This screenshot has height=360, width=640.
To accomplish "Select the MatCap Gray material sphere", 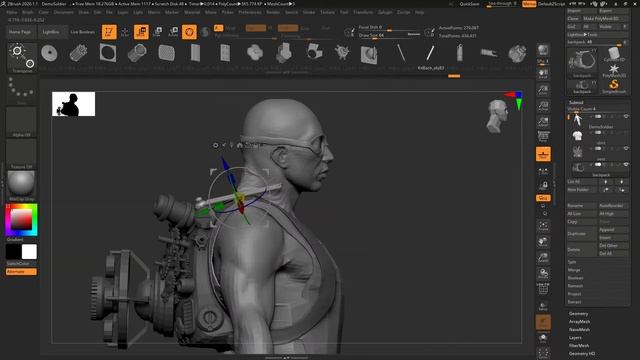I will point(21,184).
